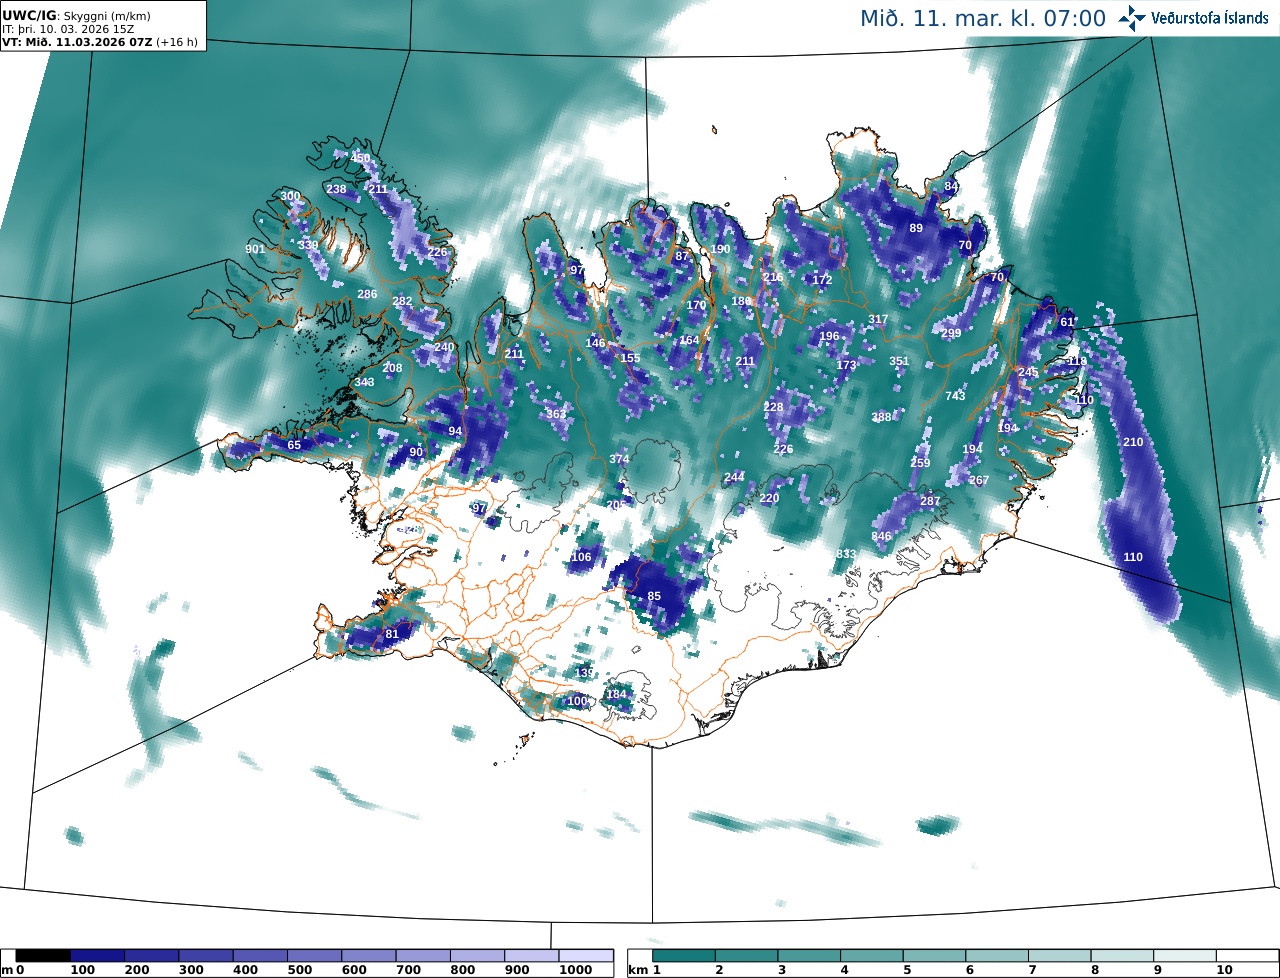Click the 184 visibility value near the south coast
The height and width of the screenshot is (978, 1280).
[x=616, y=694]
